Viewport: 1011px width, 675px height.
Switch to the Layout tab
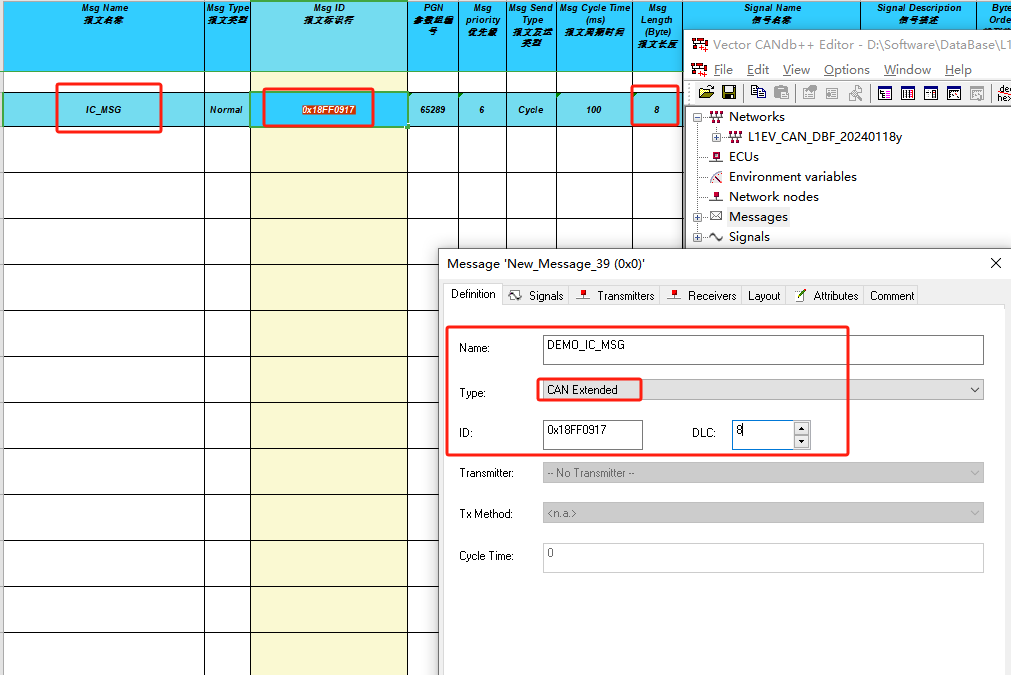pos(763,295)
